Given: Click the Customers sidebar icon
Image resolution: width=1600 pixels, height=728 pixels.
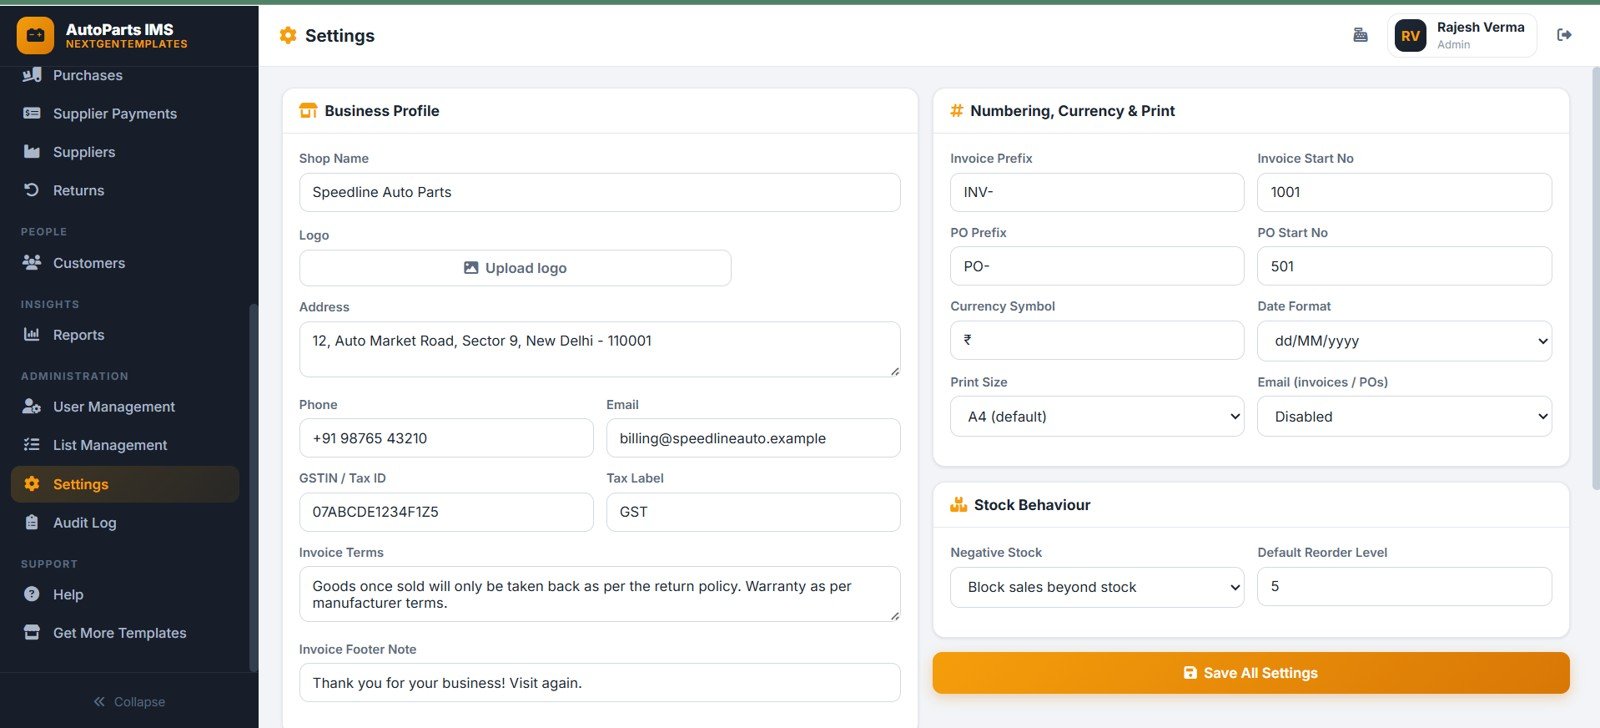Looking at the screenshot, I should point(32,263).
